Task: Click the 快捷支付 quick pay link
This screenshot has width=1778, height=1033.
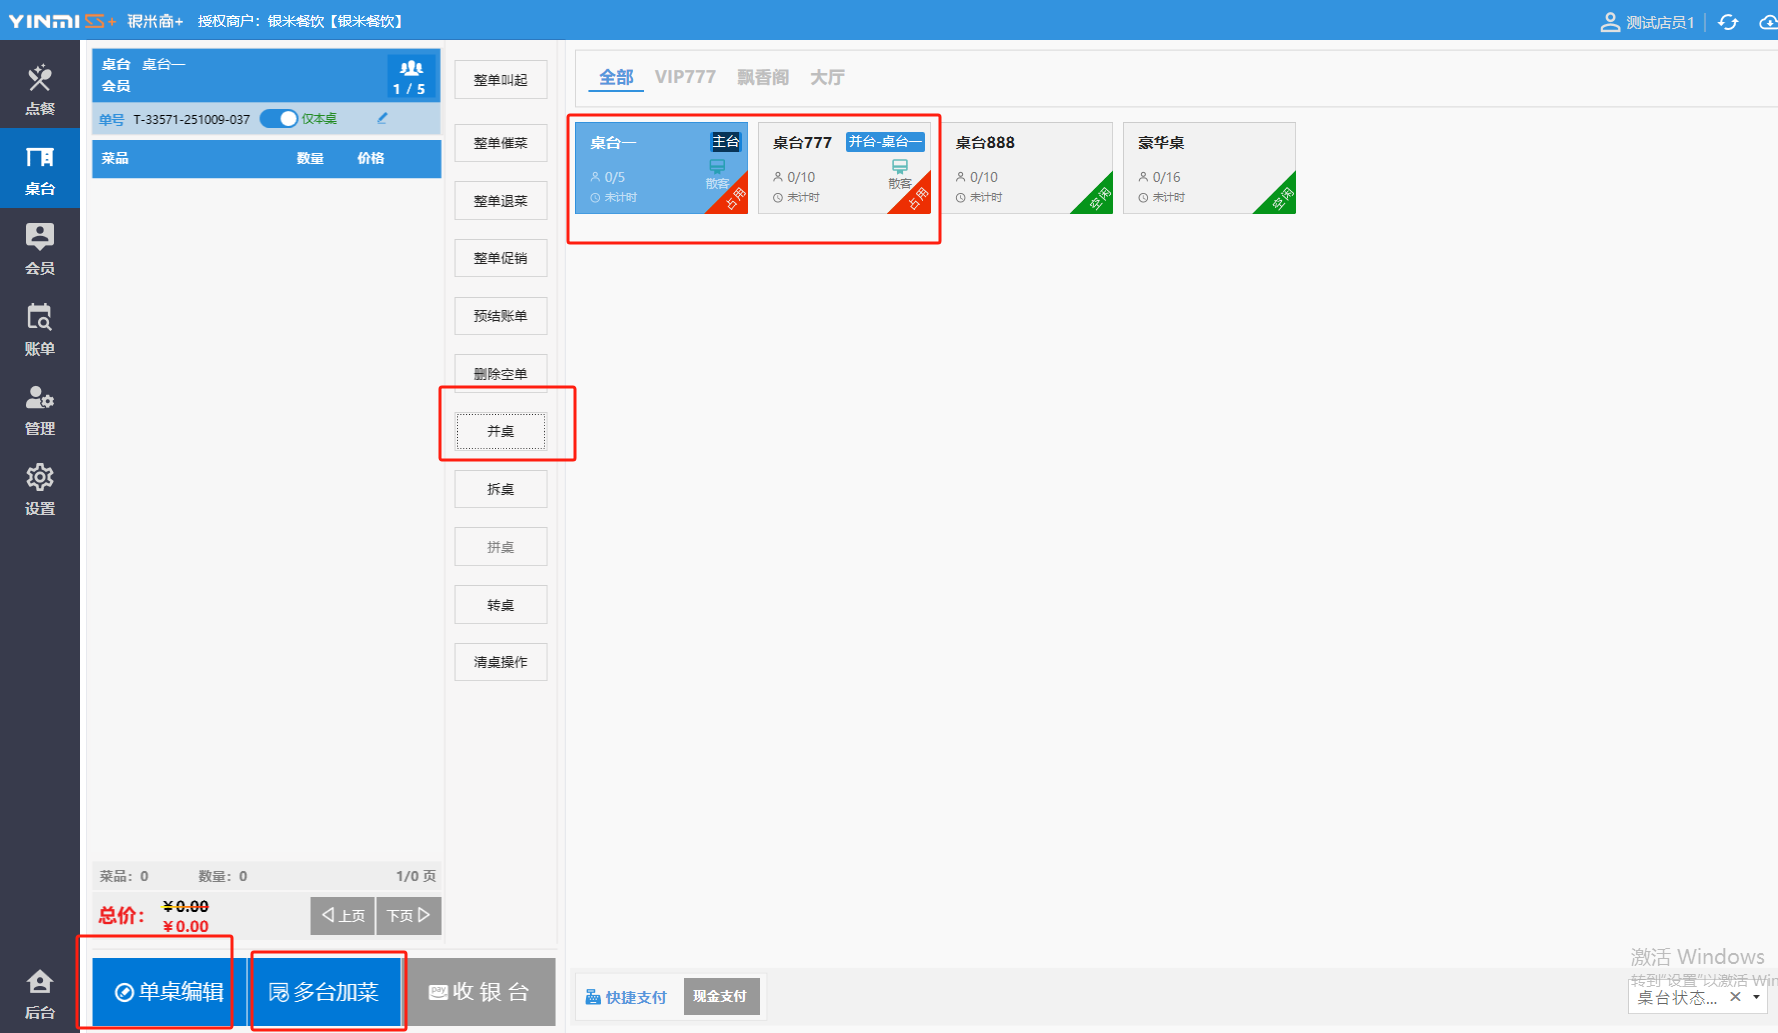Action: 626,997
